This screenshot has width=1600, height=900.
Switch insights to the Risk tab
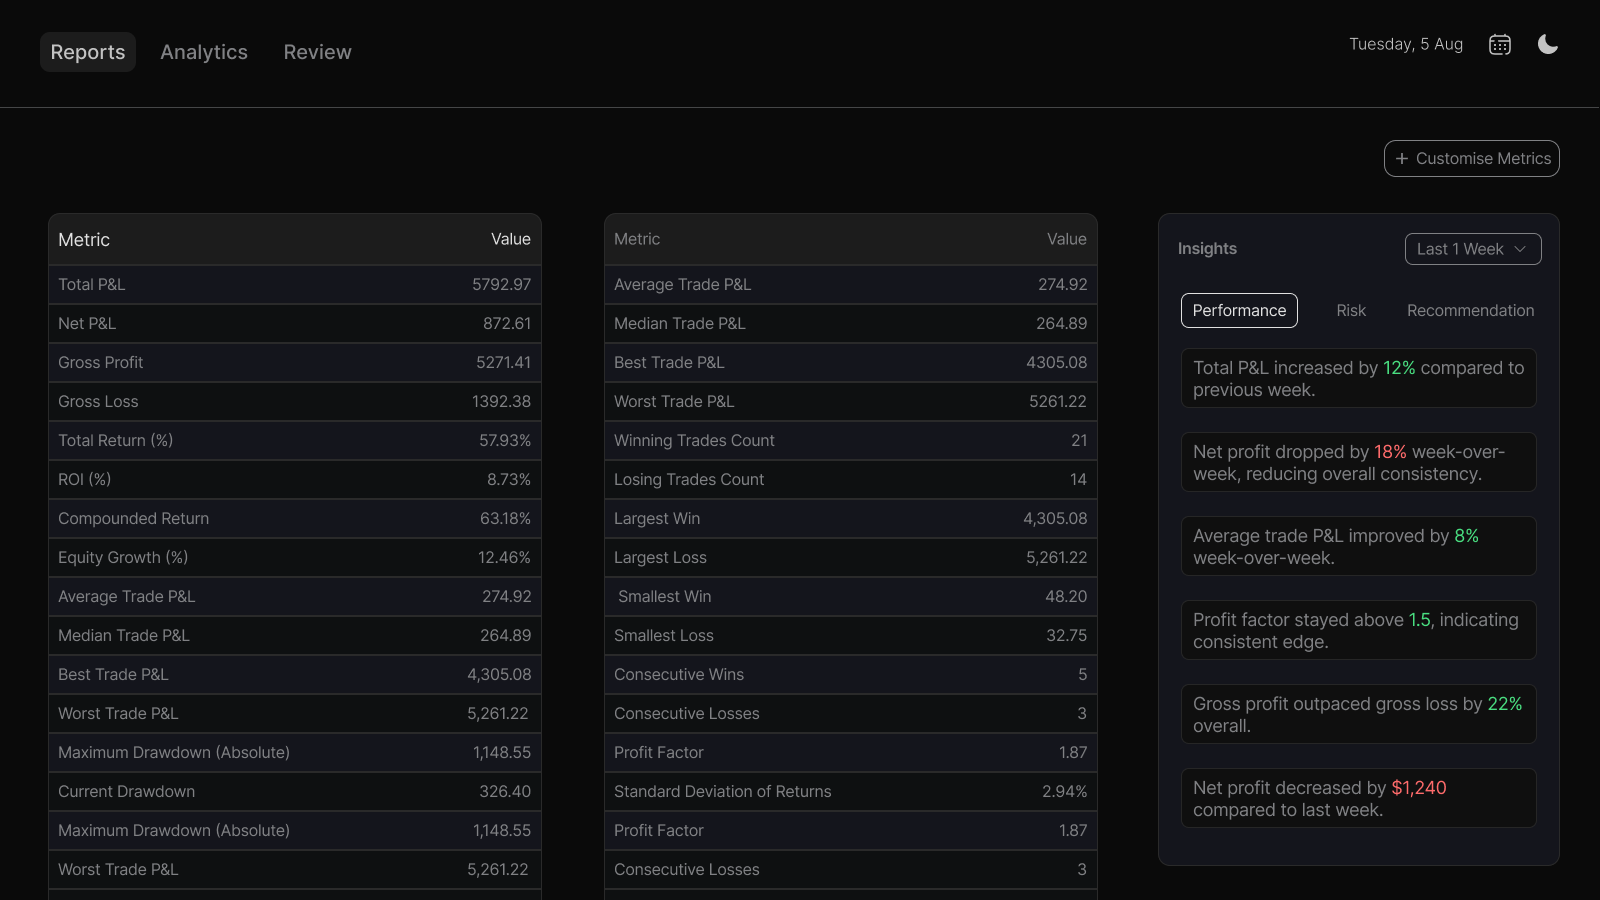[x=1351, y=311]
